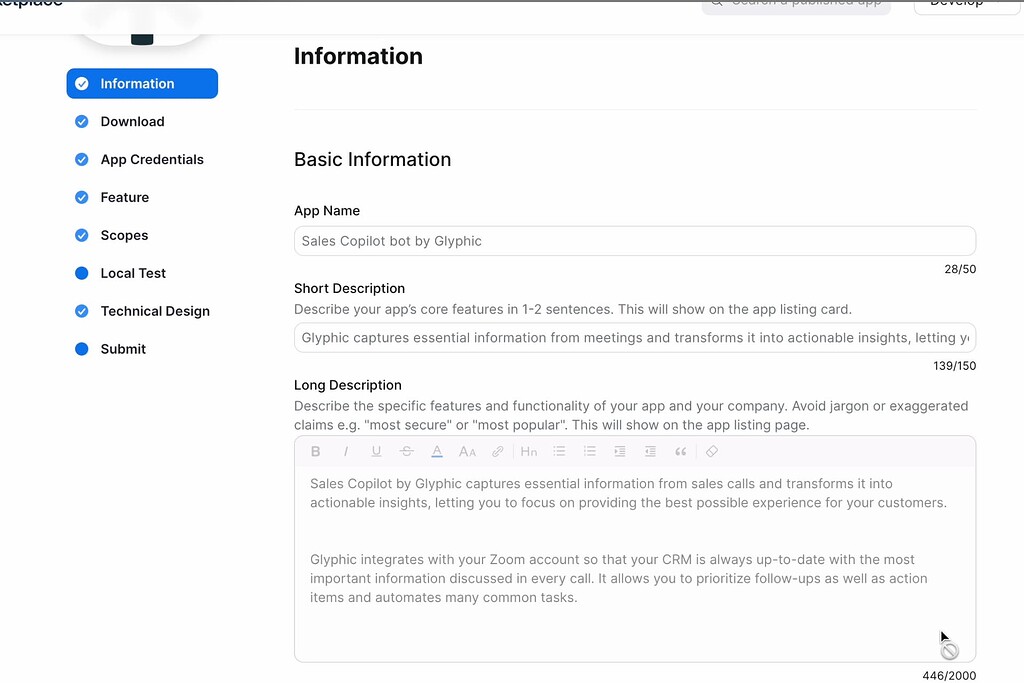Apply a heading with the Hn icon

tap(529, 451)
